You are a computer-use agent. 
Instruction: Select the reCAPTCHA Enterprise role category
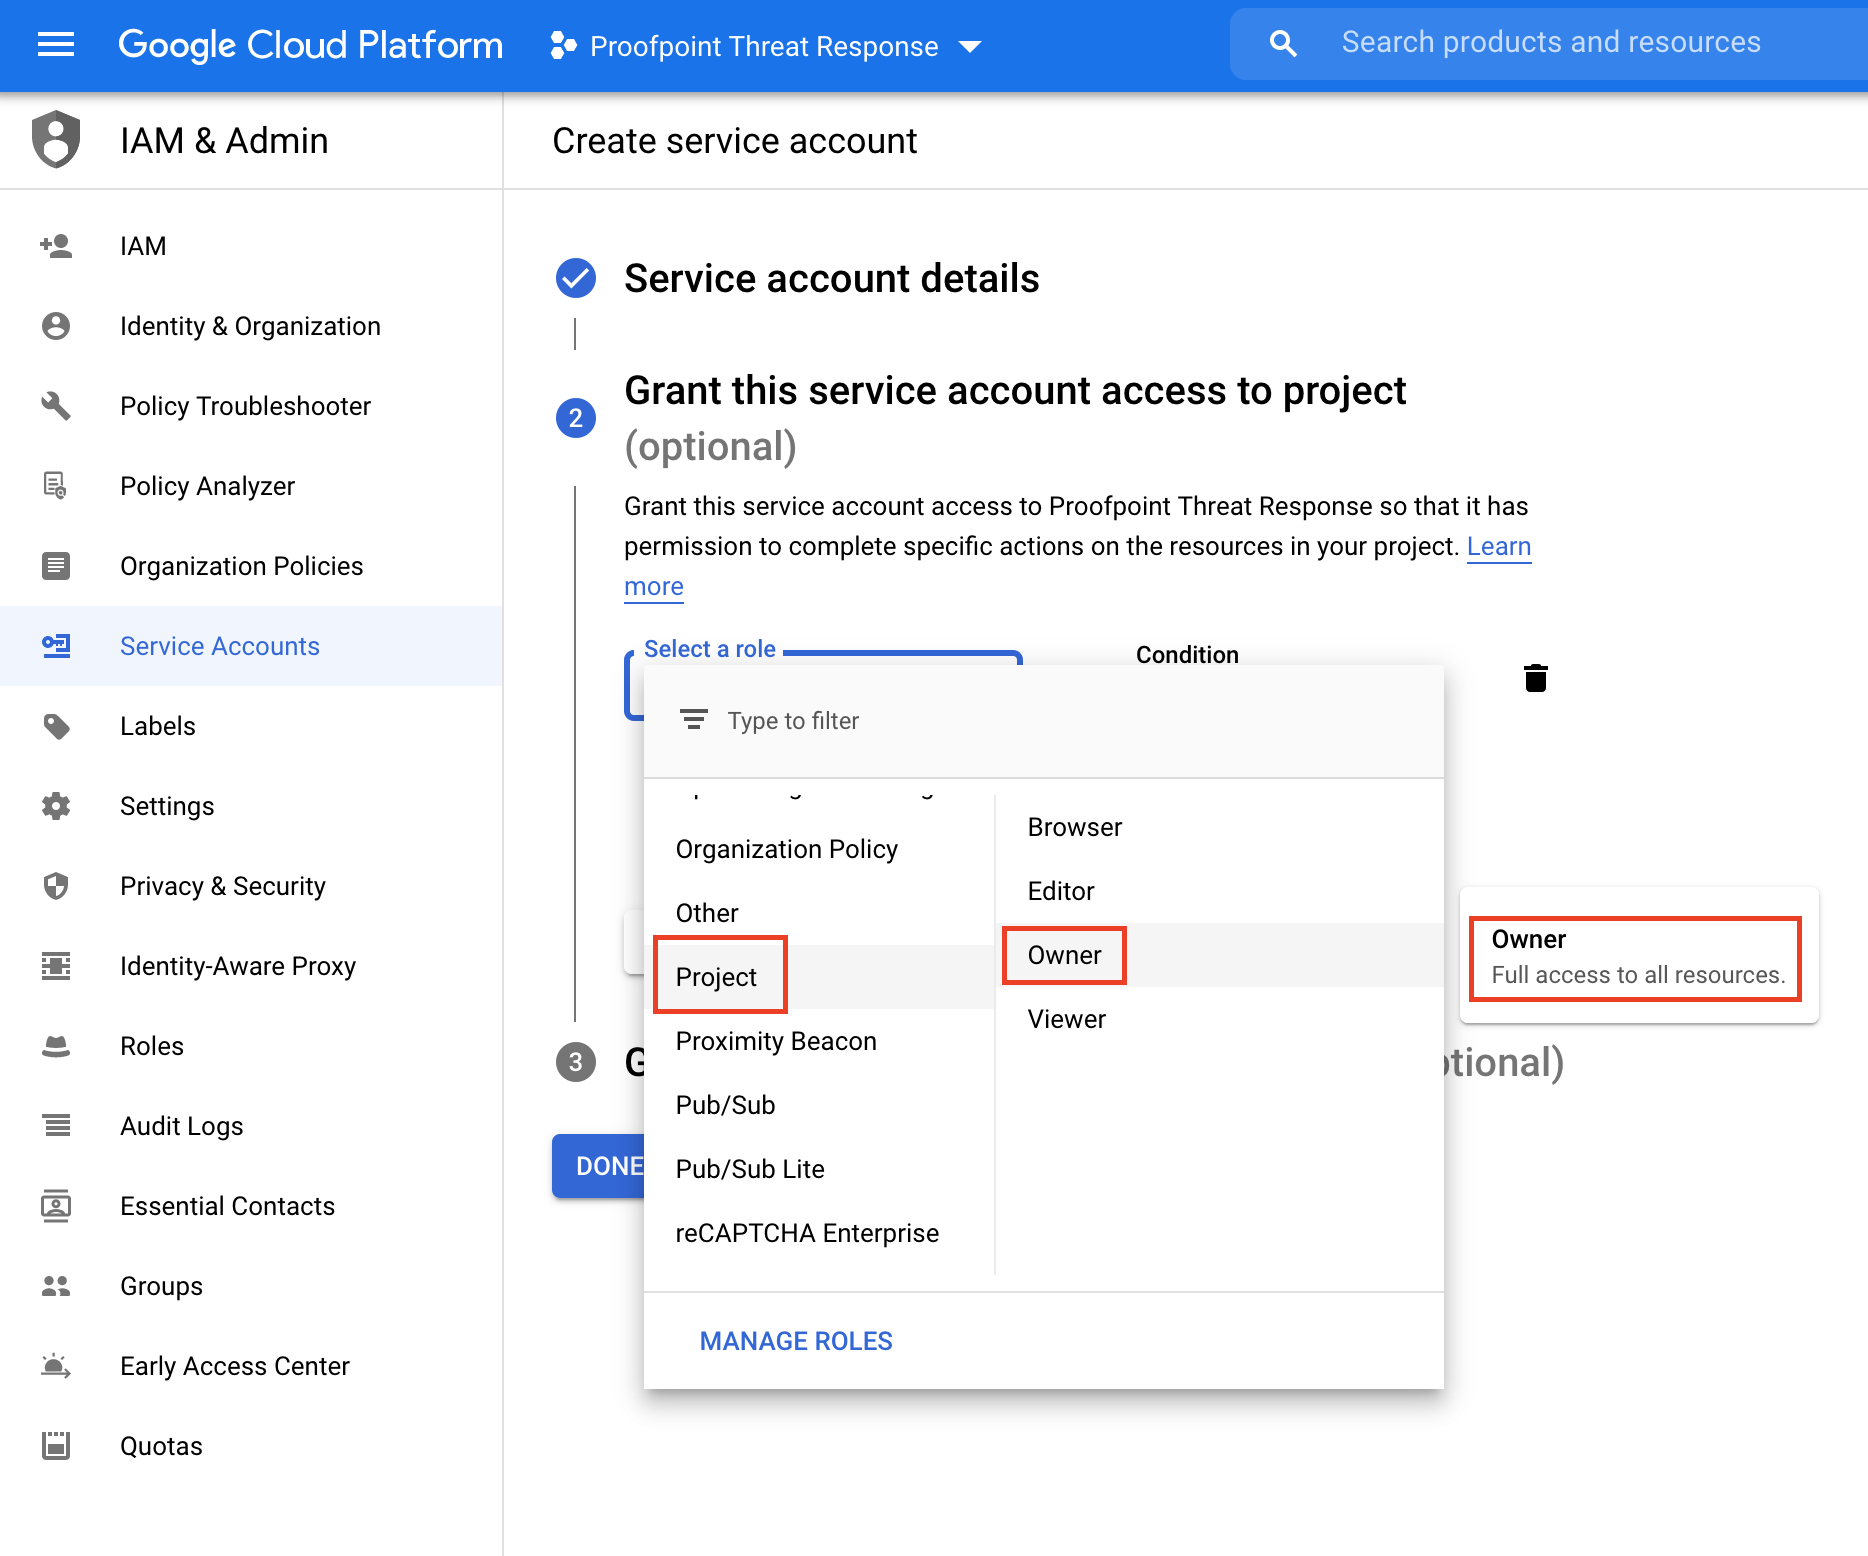coord(819,1233)
